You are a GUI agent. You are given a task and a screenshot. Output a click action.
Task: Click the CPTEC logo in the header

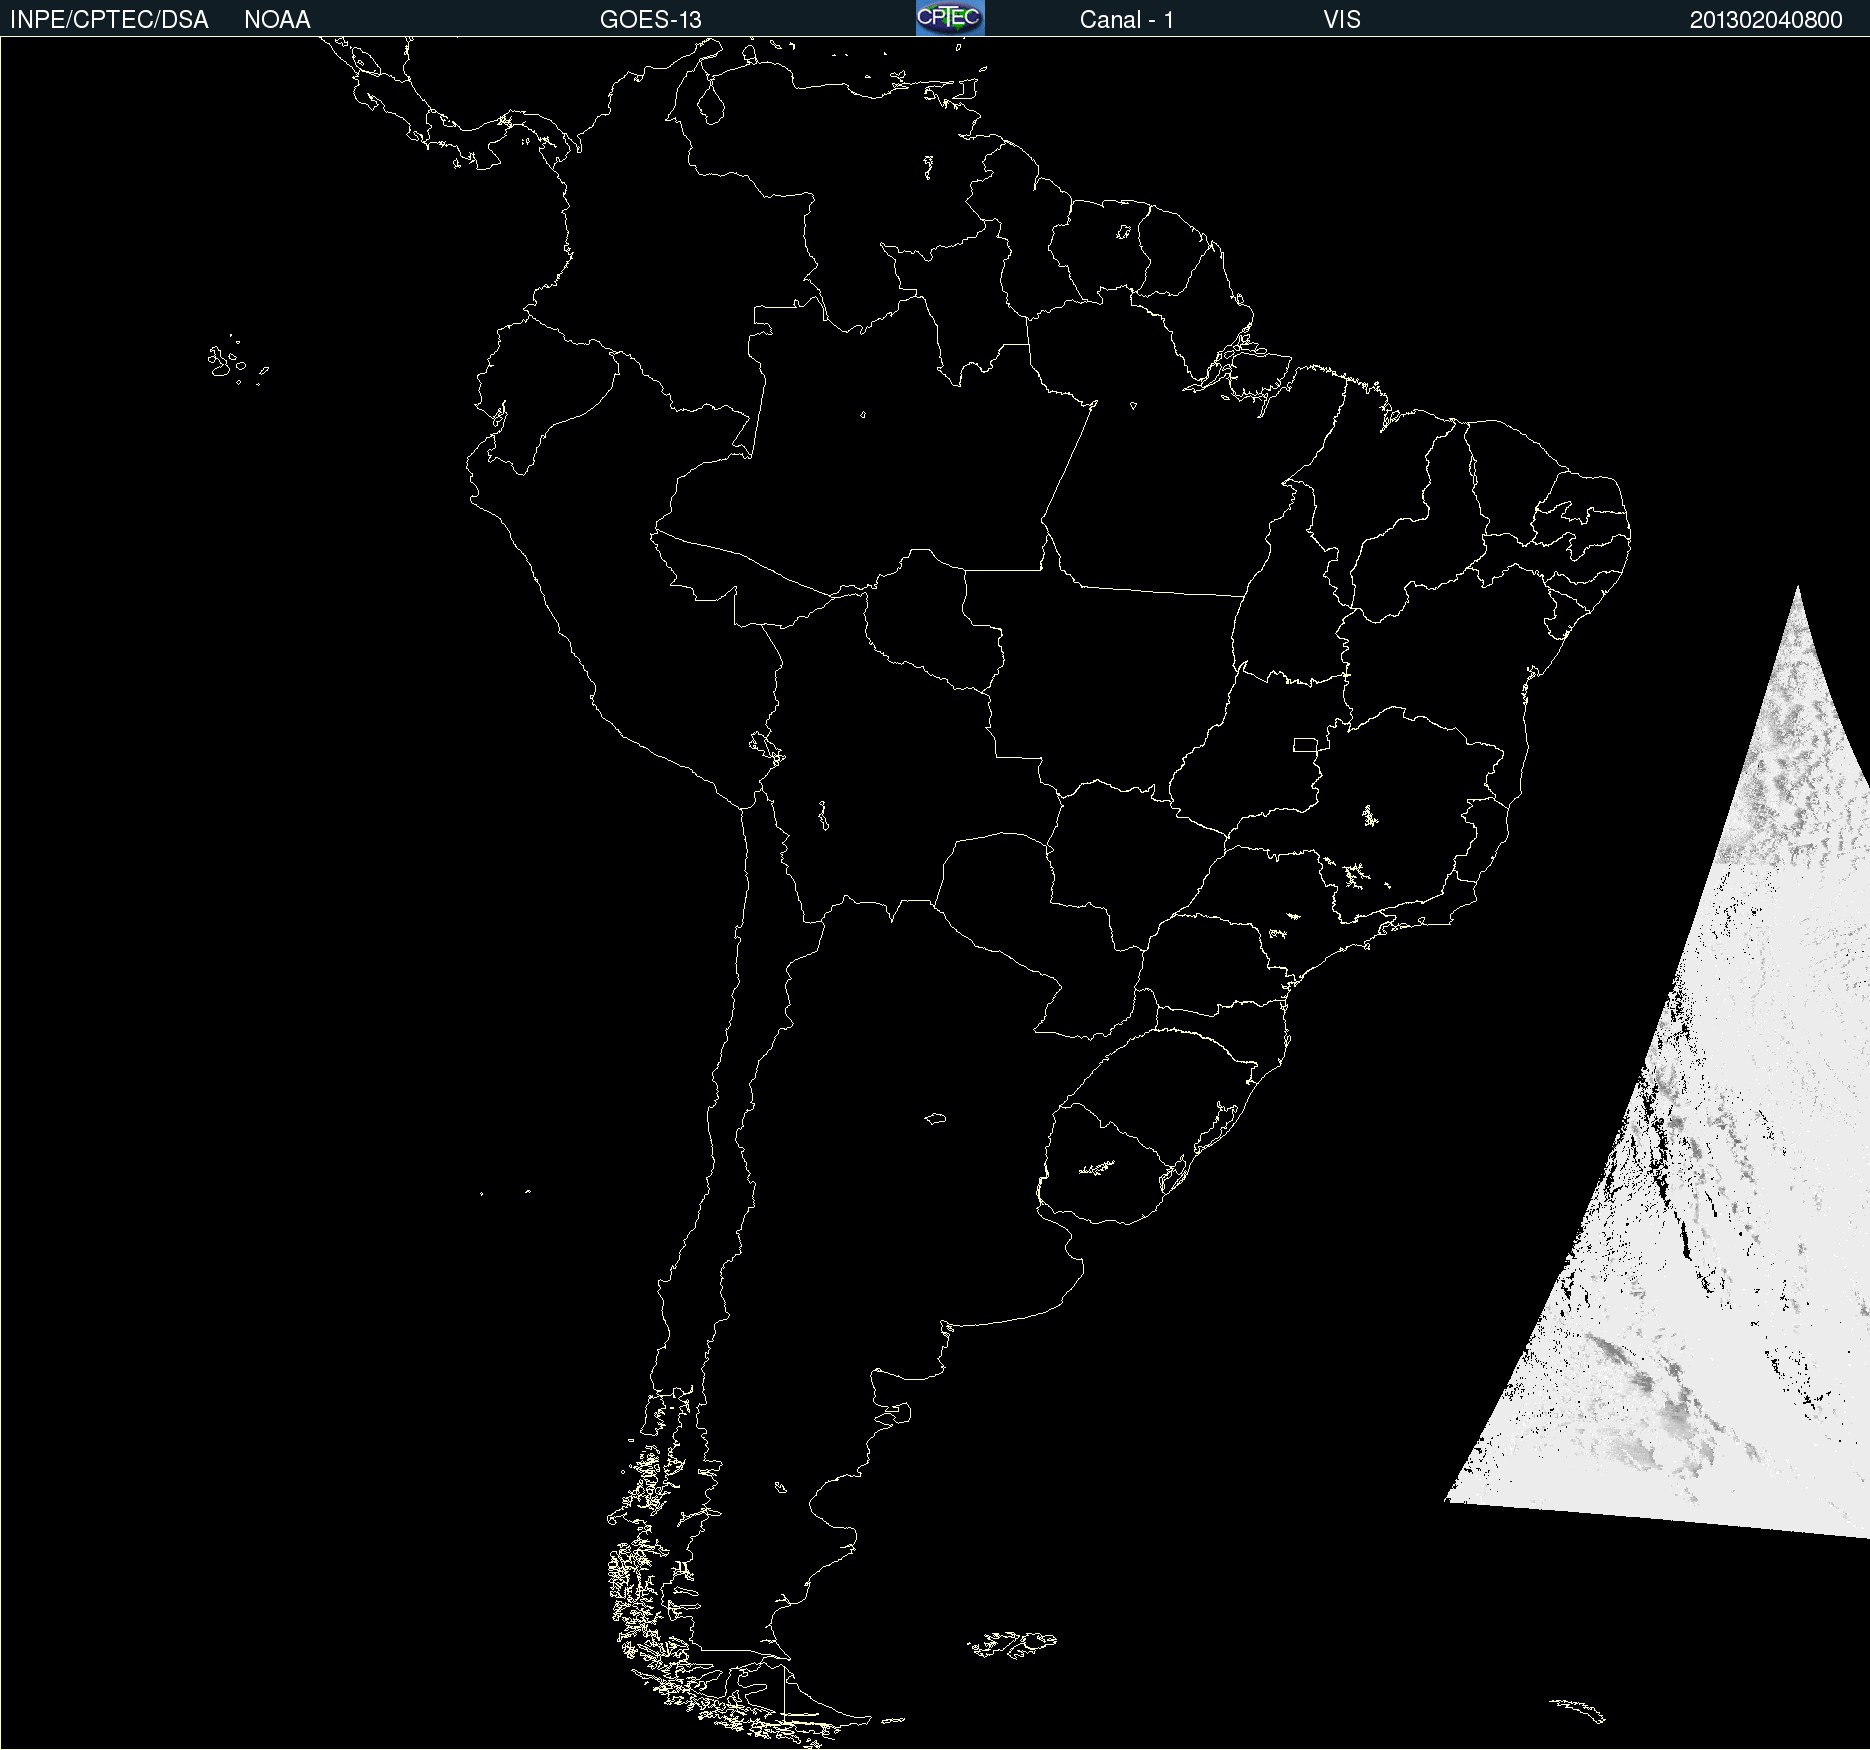pyautogui.click(x=950, y=18)
